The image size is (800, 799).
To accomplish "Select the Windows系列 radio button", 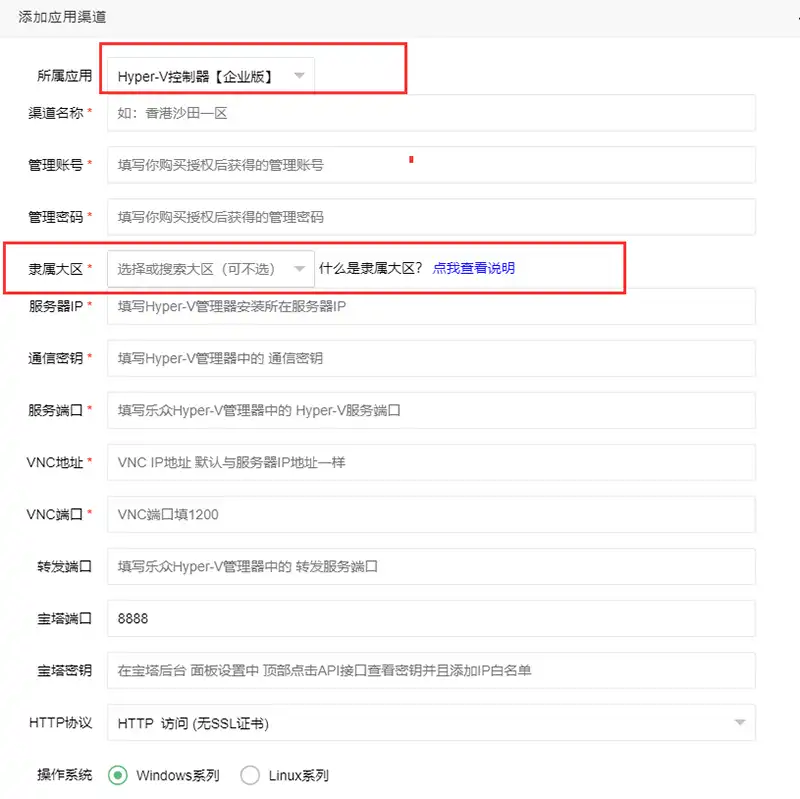I will pyautogui.click(x=119, y=775).
